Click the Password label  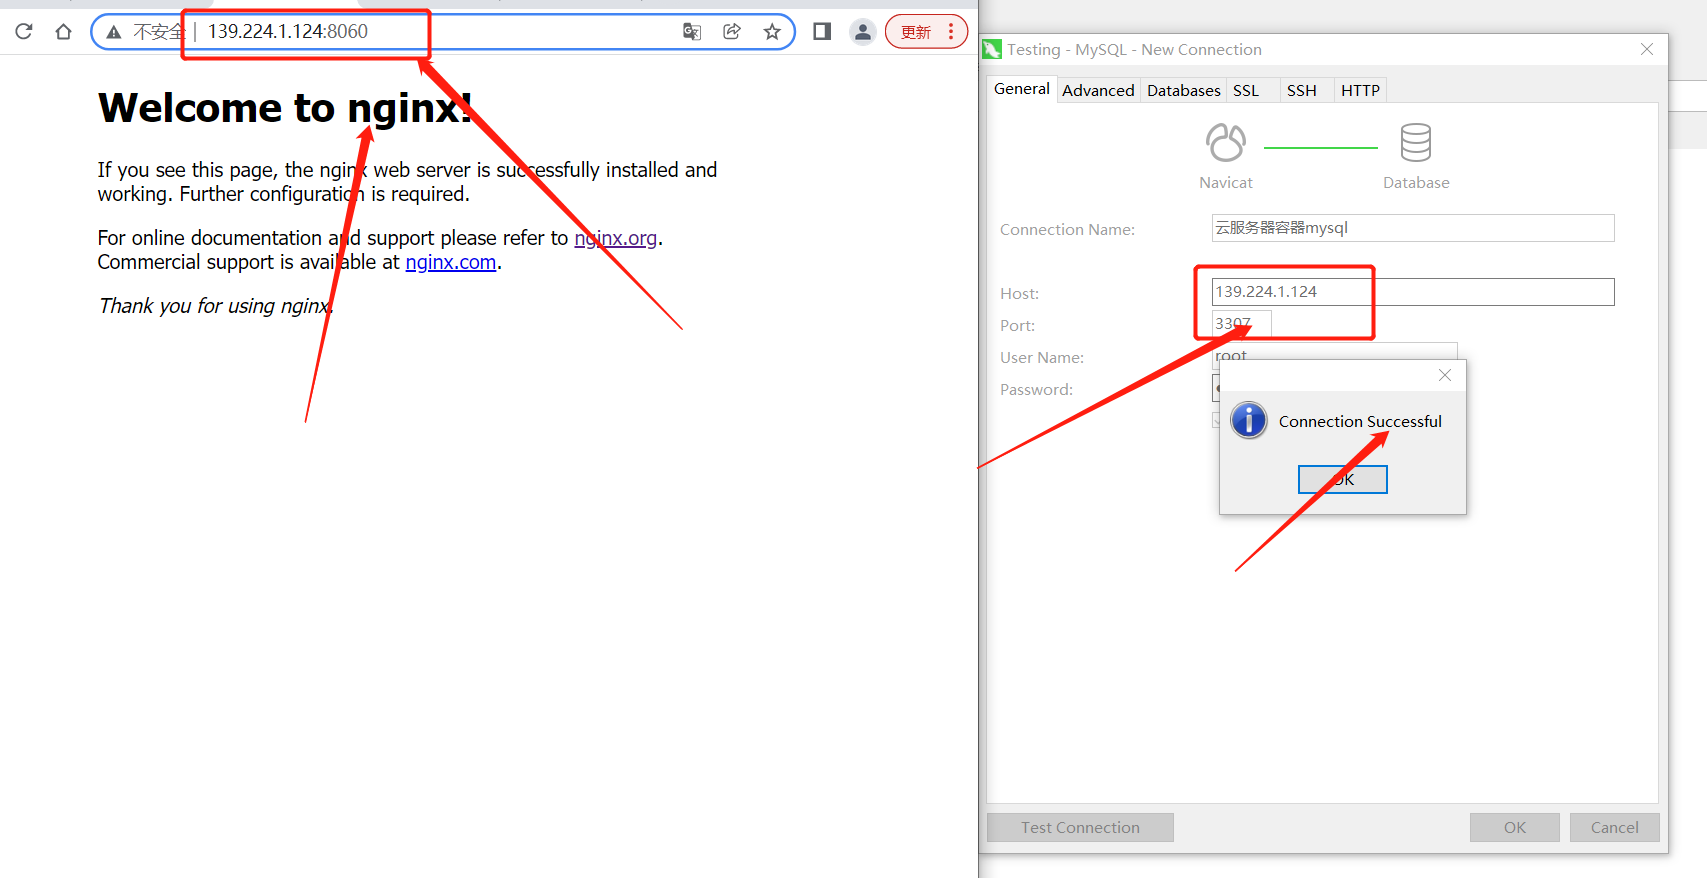(x=1036, y=389)
